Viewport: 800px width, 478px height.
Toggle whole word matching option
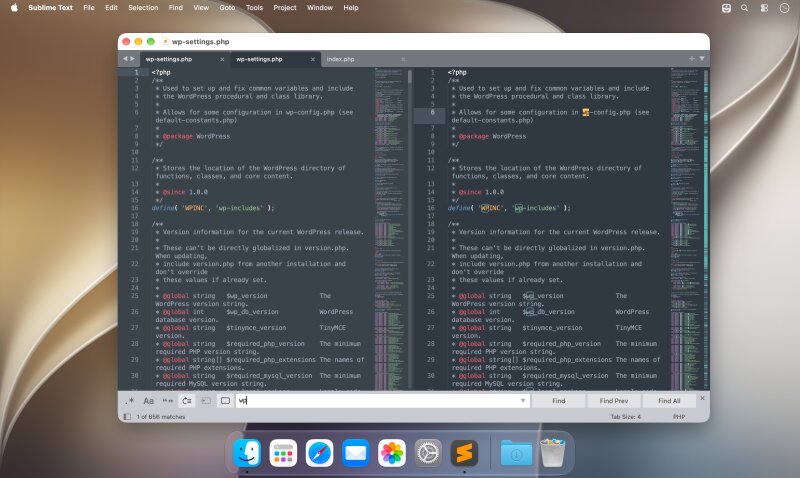[167, 401]
